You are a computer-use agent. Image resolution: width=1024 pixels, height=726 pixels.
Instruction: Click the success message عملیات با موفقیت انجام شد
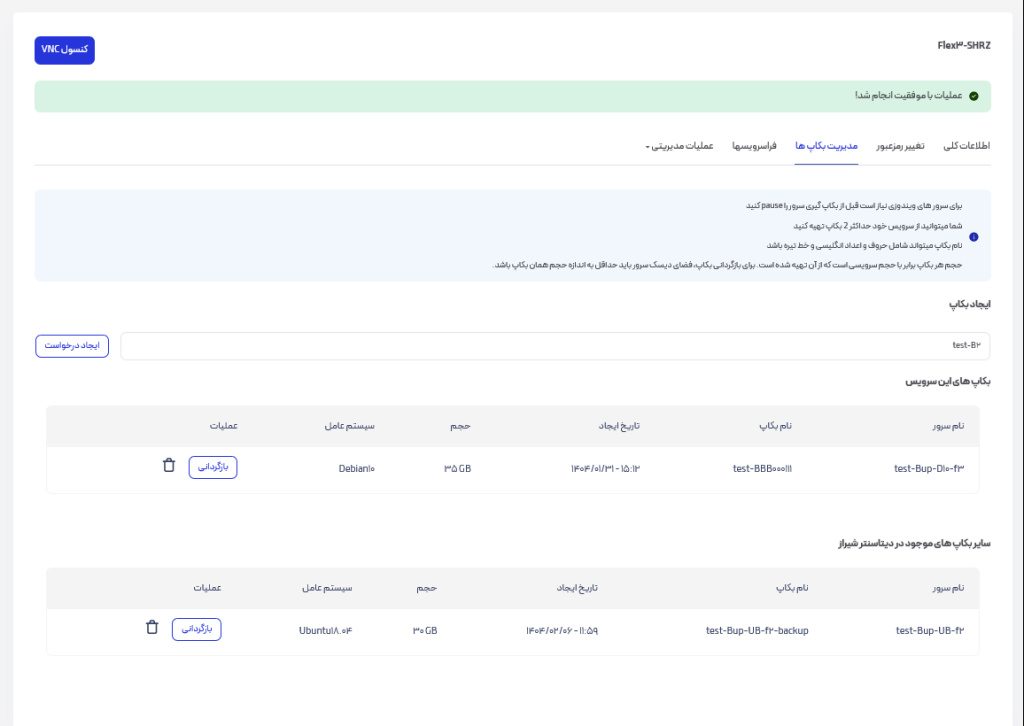(908, 96)
